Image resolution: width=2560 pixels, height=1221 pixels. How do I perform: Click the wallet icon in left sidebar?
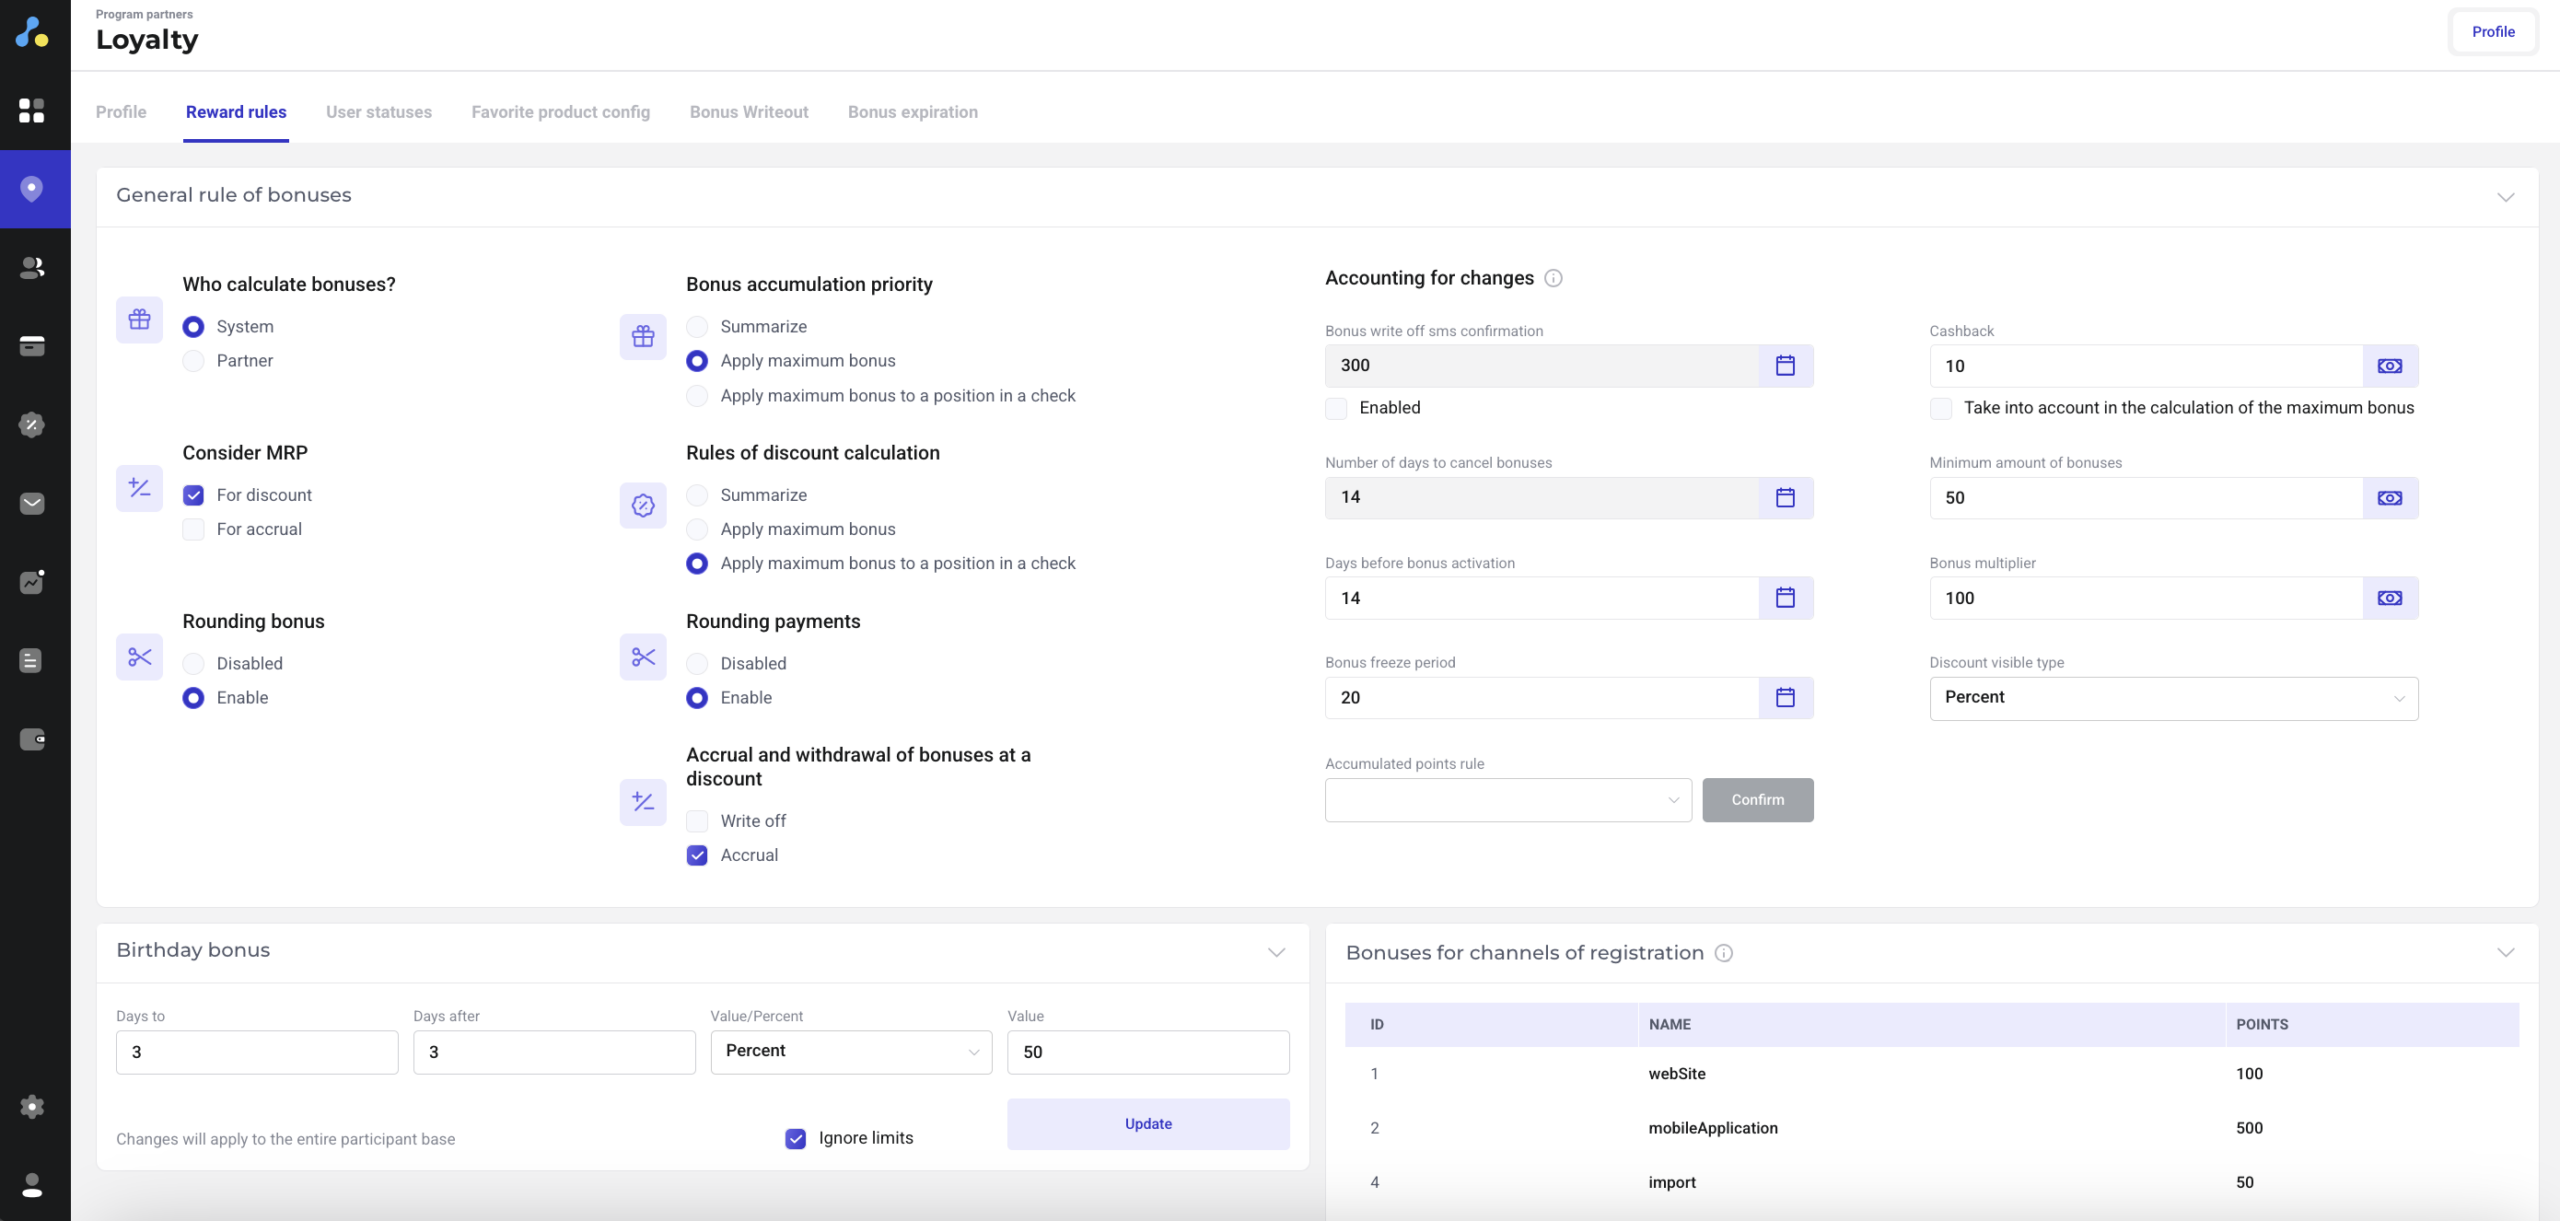coord(32,739)
